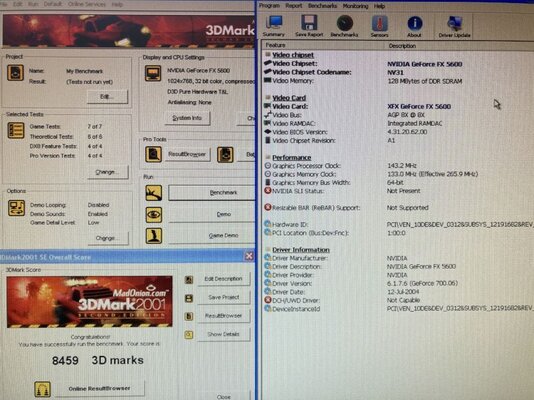This screenshot has height=400, width=534.
Task: Click the ResultBrowser button in Pro Tools
Action: coord(187,154)
